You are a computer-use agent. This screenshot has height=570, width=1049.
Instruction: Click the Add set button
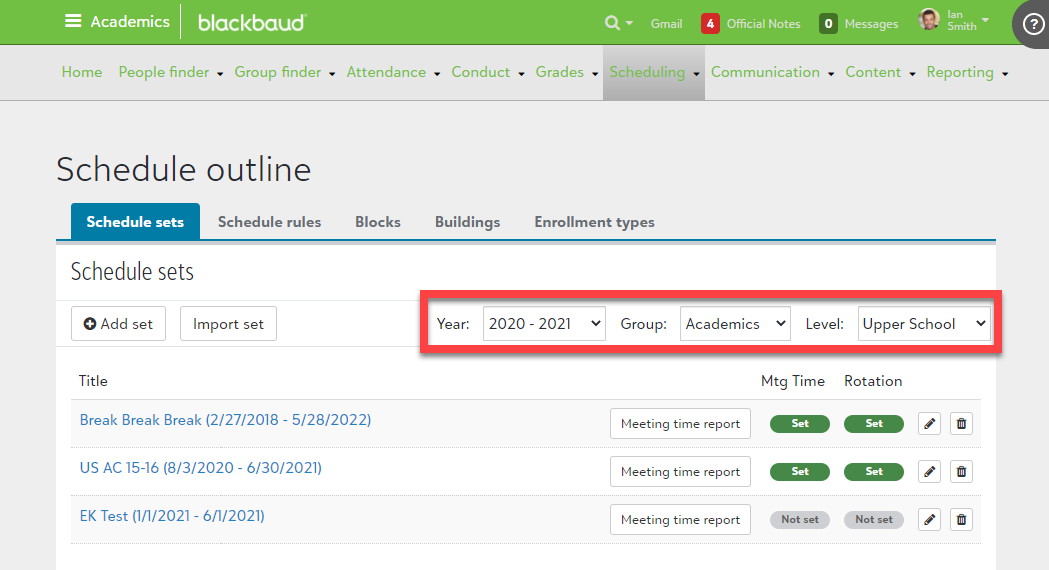click(118, 324)
